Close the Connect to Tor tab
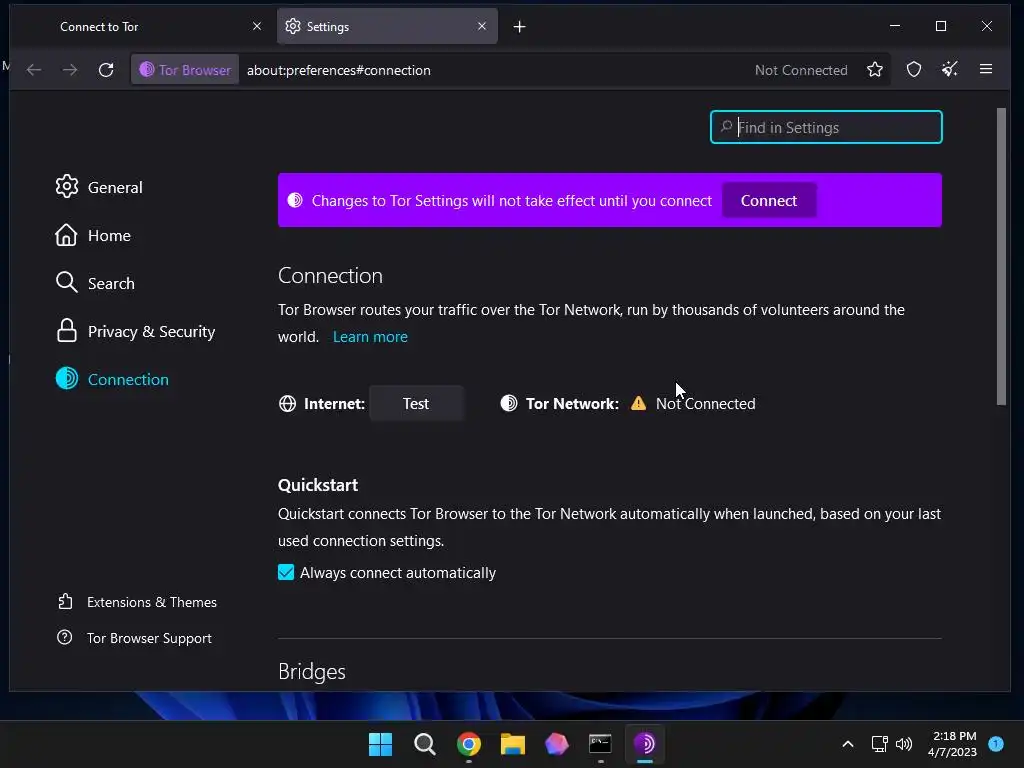1024x768 pixels. click(x=257, y=26)
